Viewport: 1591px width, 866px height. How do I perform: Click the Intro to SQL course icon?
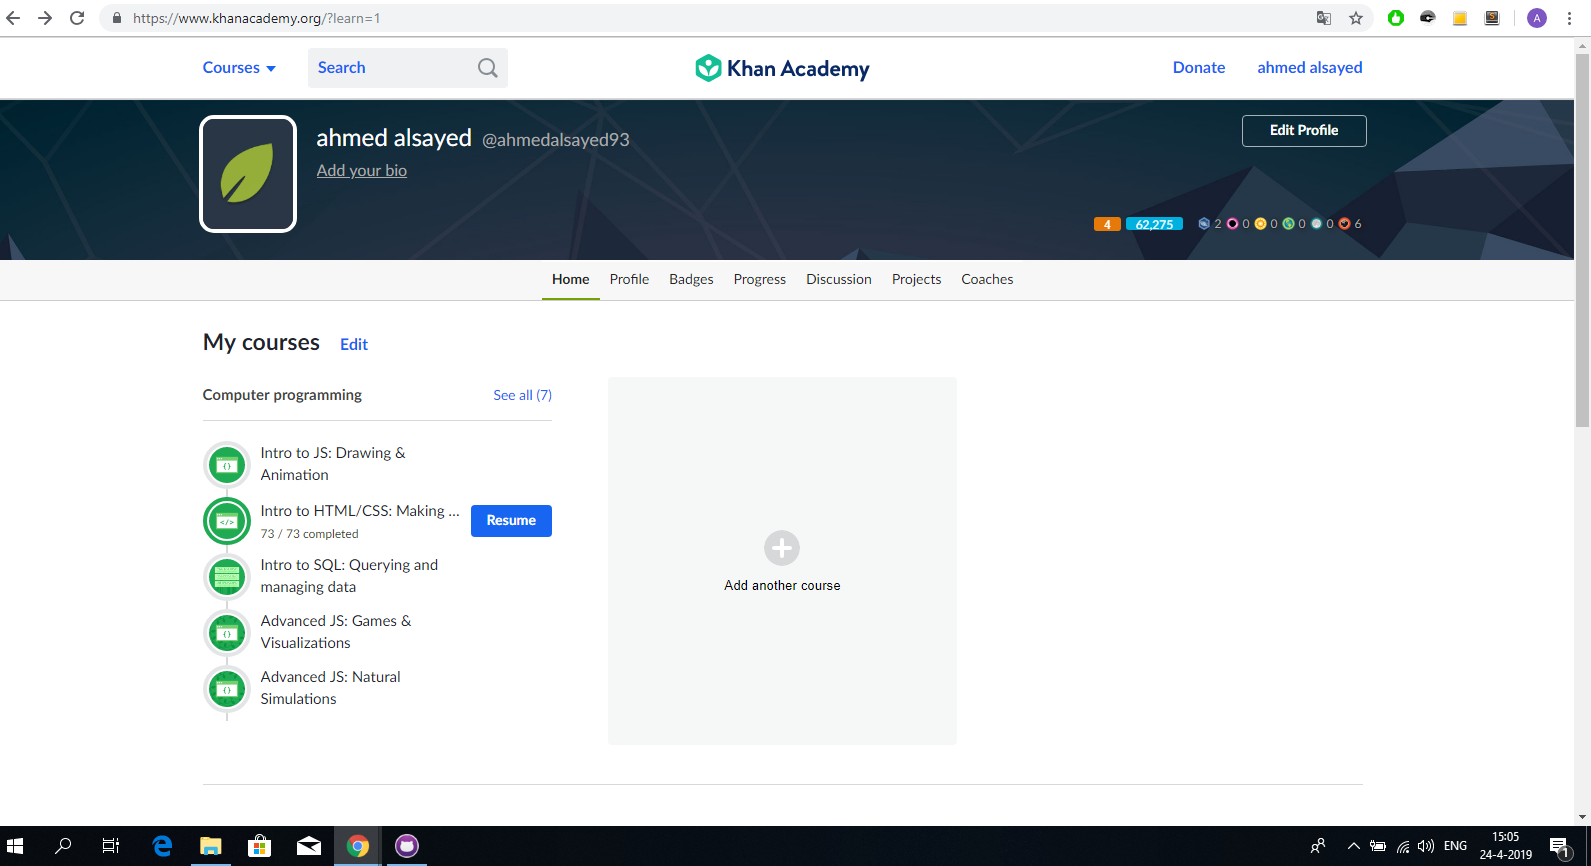click(x=227, y=577)
